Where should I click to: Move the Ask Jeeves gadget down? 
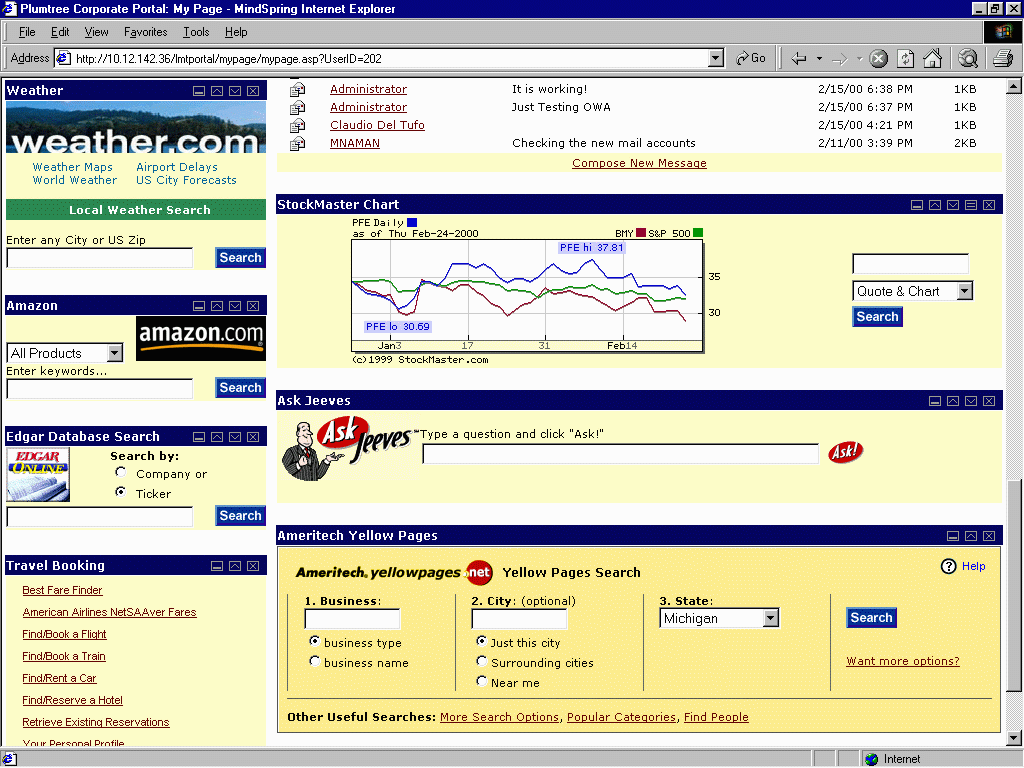971,401
